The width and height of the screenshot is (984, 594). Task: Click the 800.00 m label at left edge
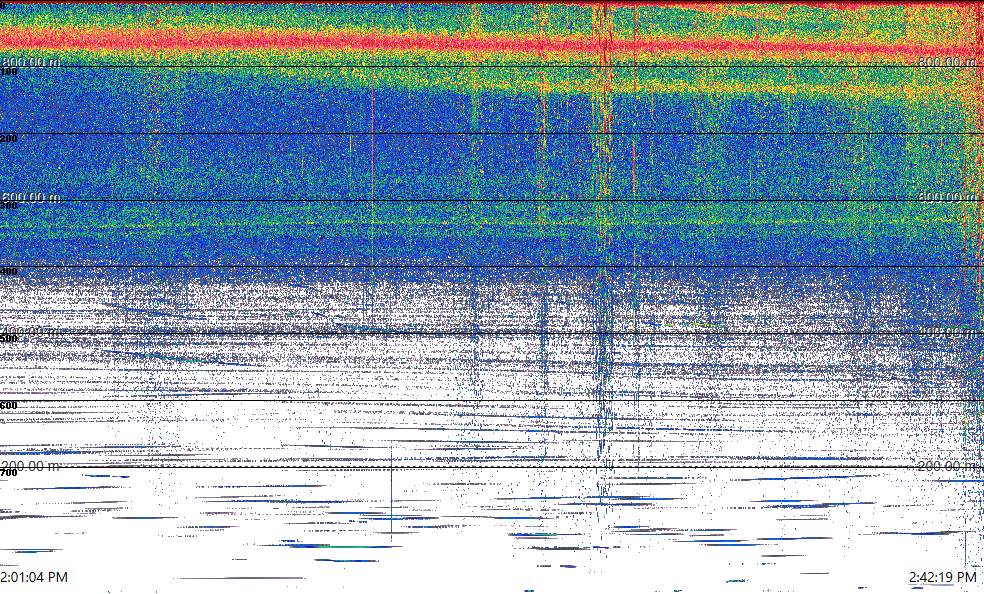pyautogui.click(x=31, y=62)
